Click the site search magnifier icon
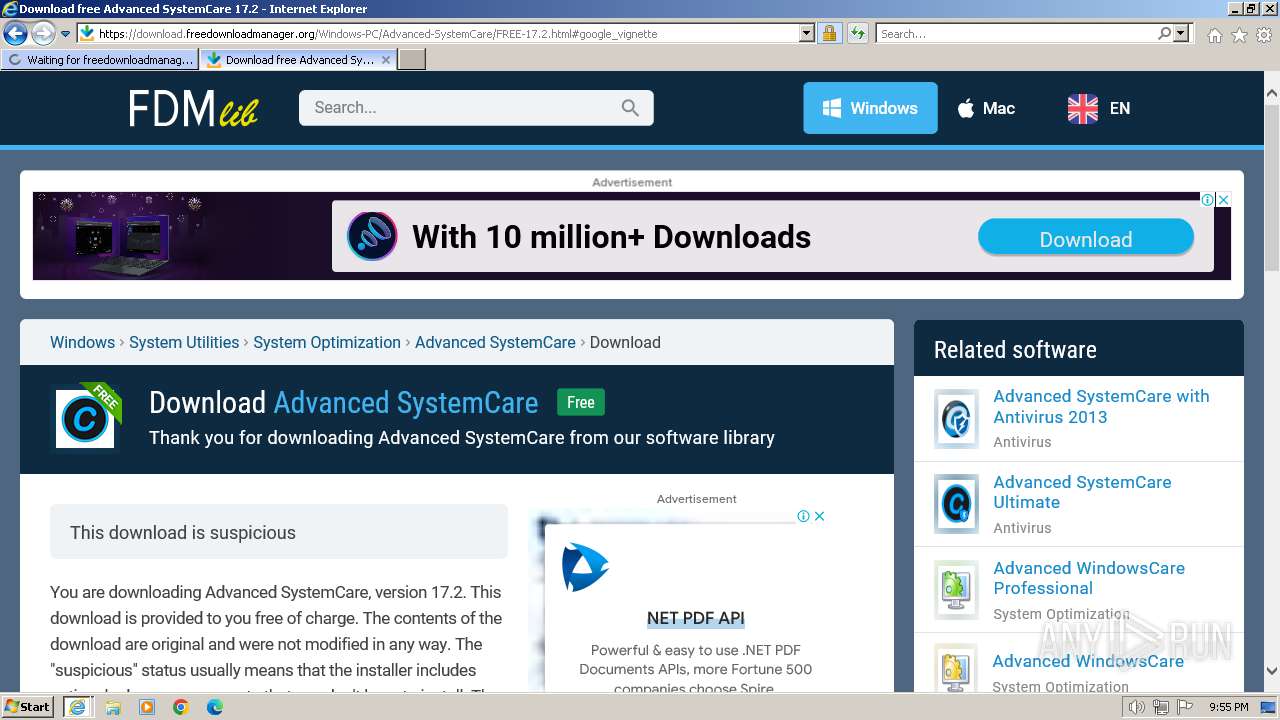This screenshot has height=720, width=1280. pyautogui.click(x=630, y=108)
